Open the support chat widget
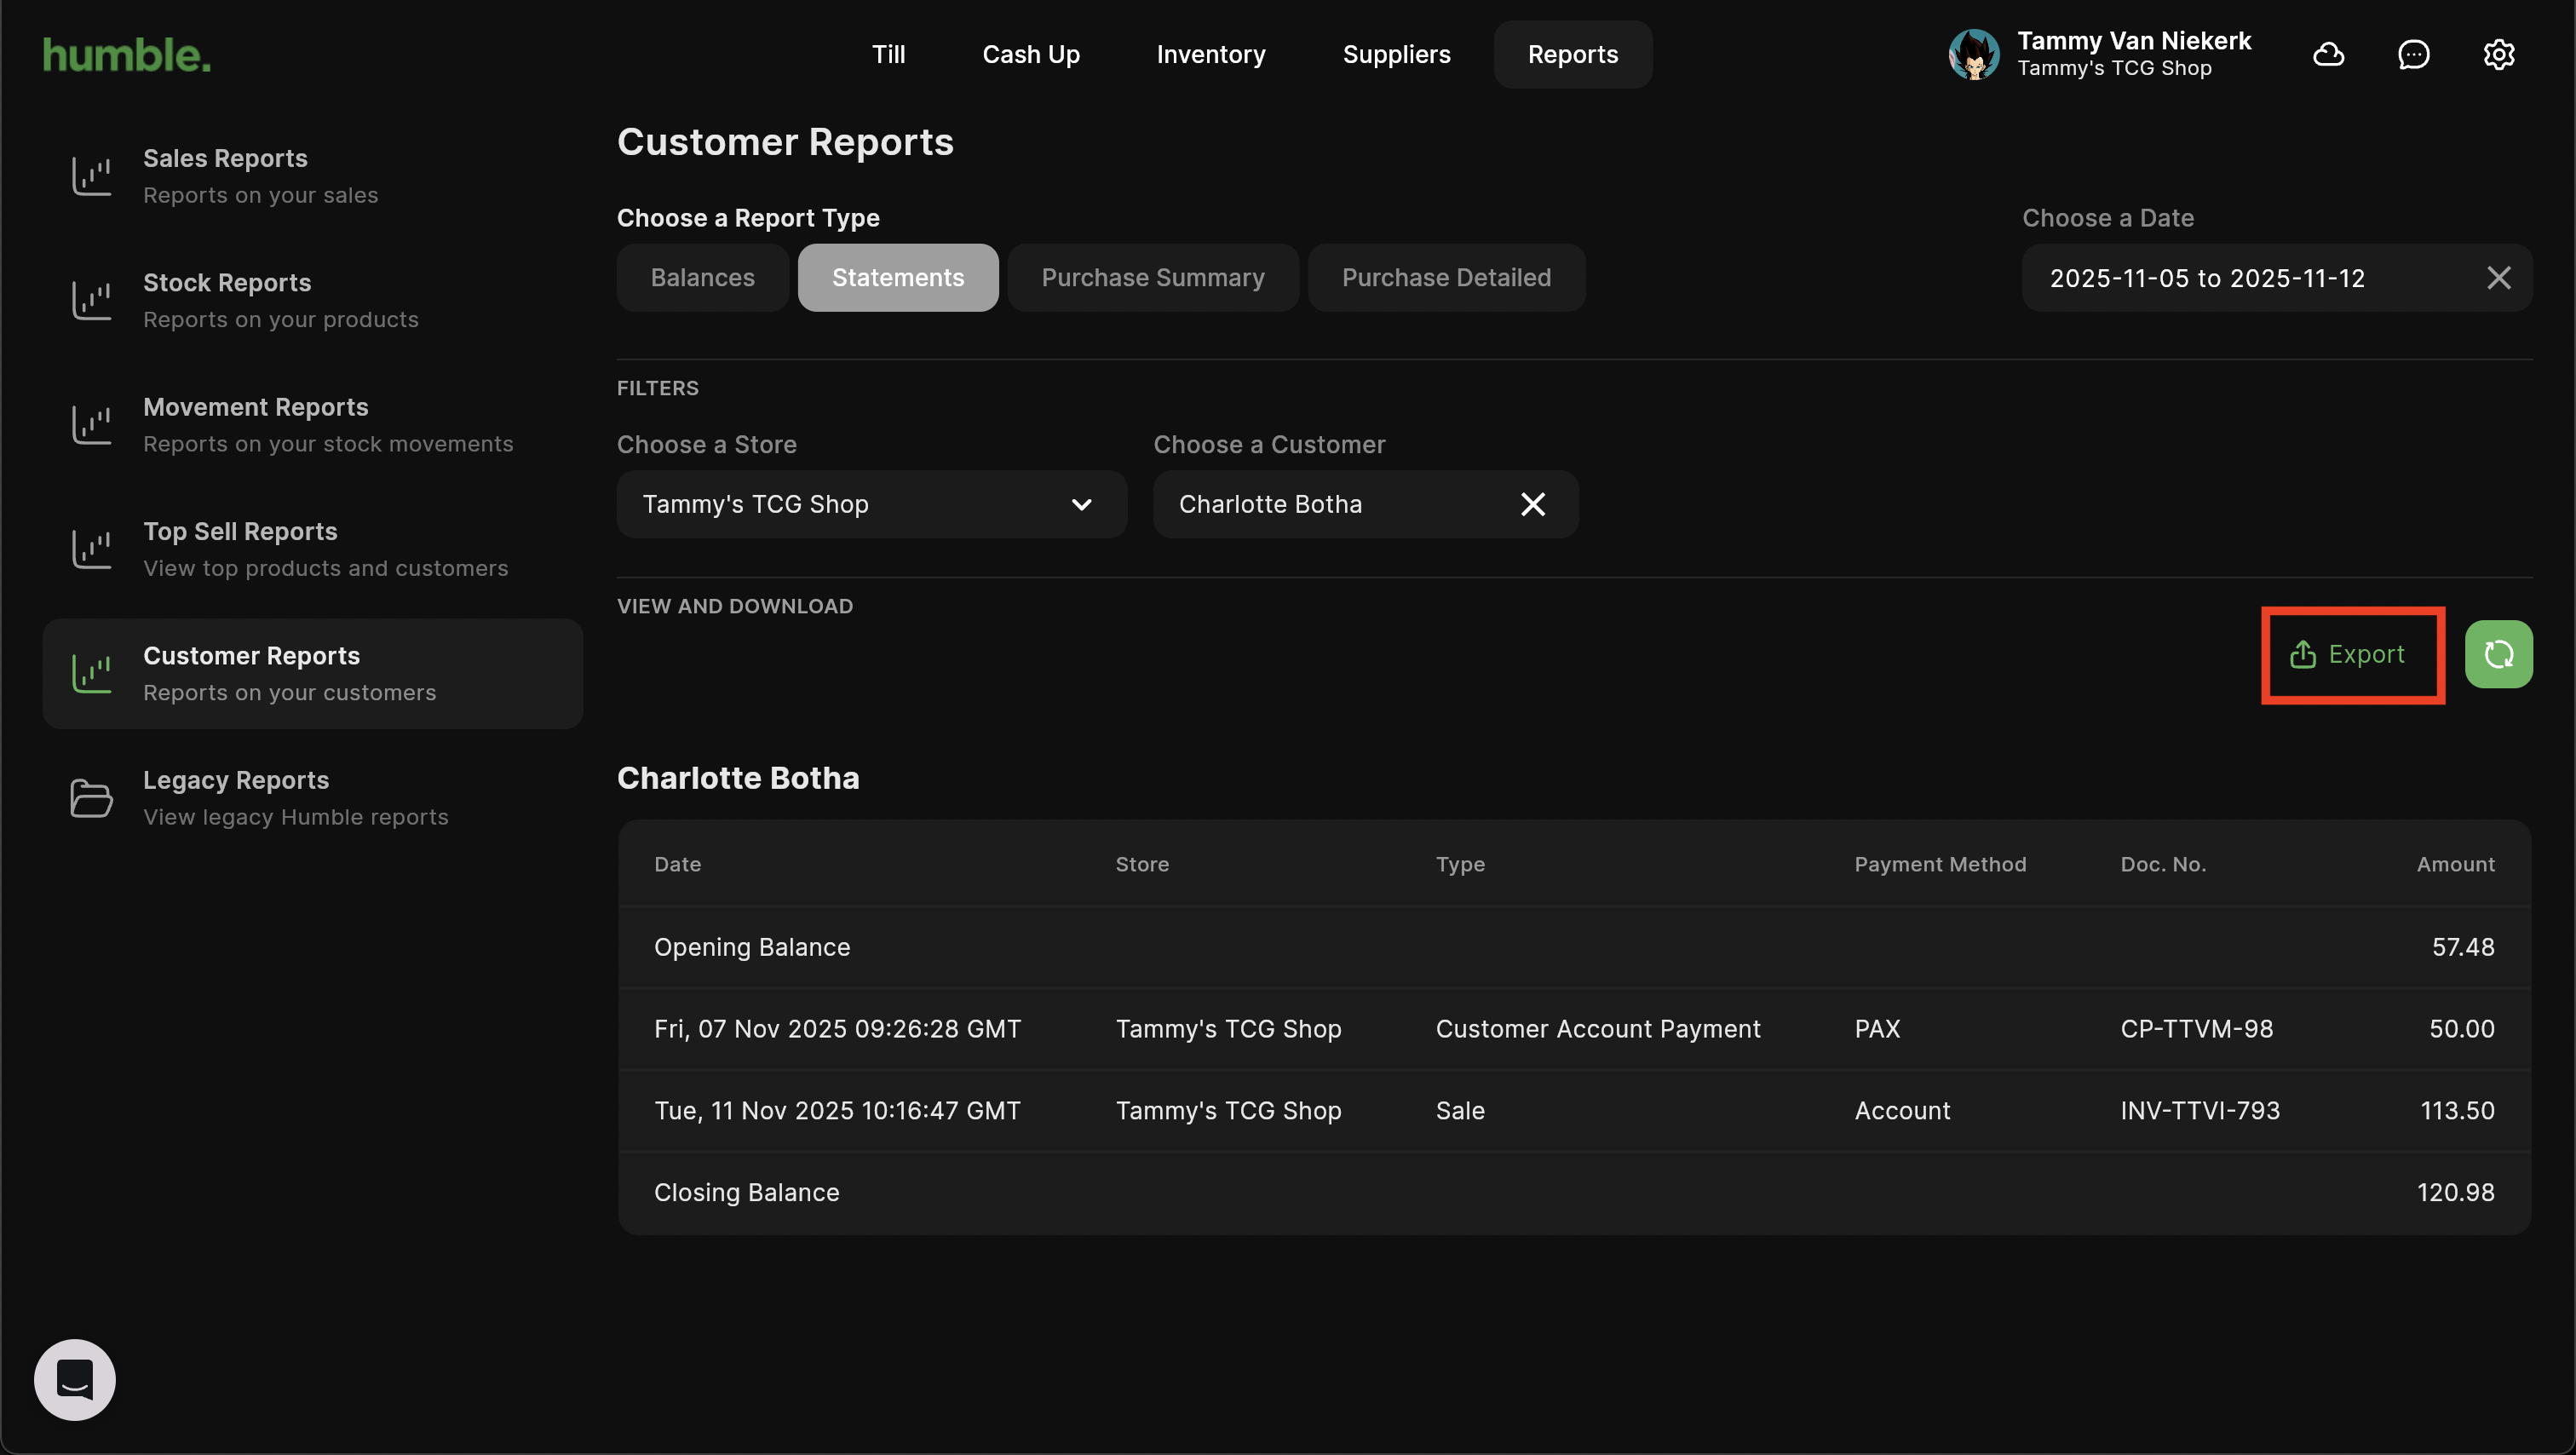2576x1455 pixels. pyautogui.click(x=75, y=1378)
